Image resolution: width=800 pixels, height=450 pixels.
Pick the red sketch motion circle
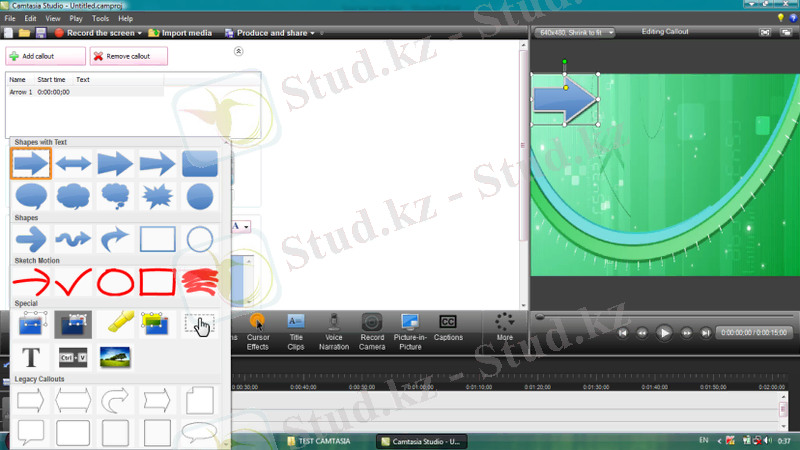pos(115,282)
